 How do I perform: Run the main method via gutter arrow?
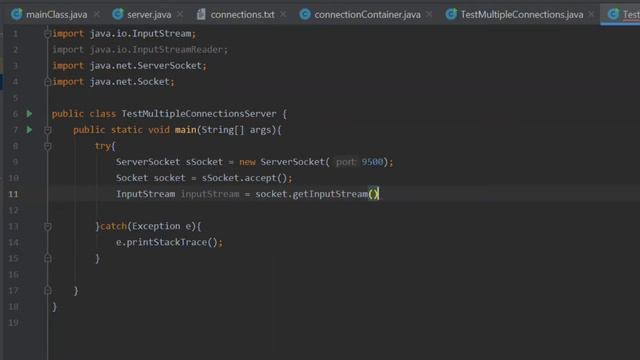pos(29,130)
